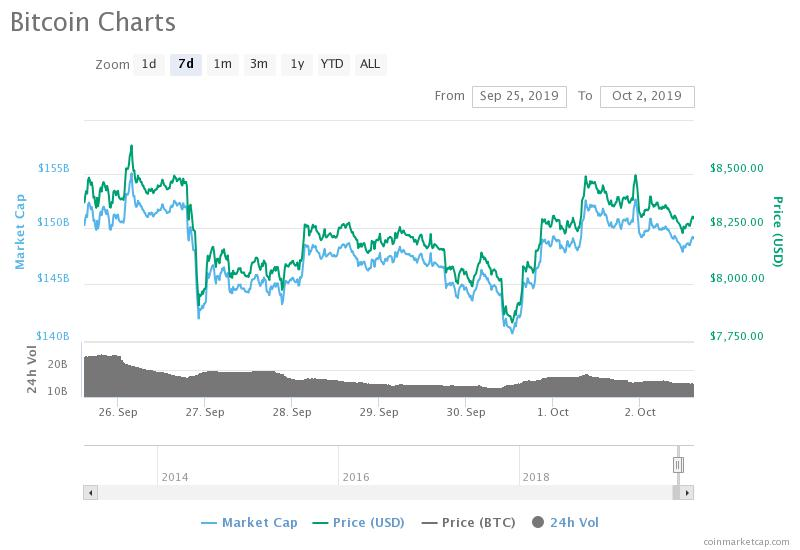This screenshot has height=550, width=800.
Task: Click the vertical Price (USD) axis title
Action: (x=778, y=232)
